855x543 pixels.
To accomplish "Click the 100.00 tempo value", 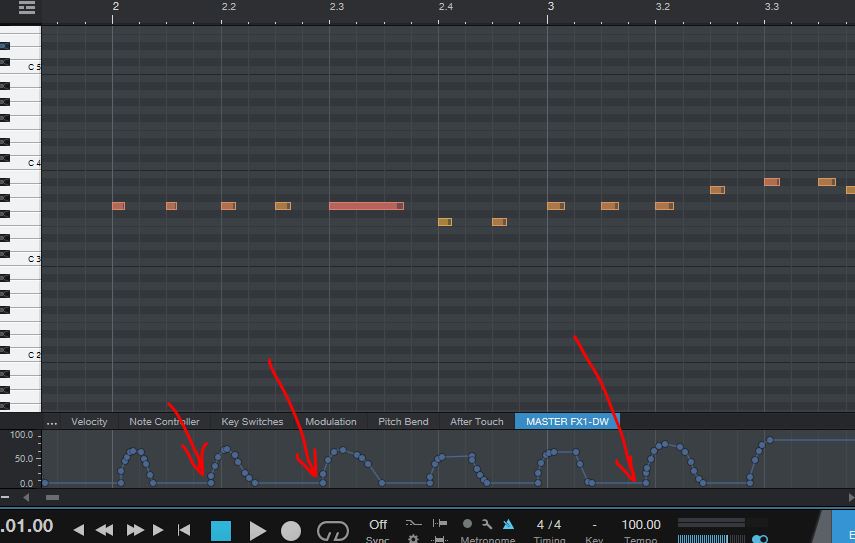I will [x=641, y=524].
